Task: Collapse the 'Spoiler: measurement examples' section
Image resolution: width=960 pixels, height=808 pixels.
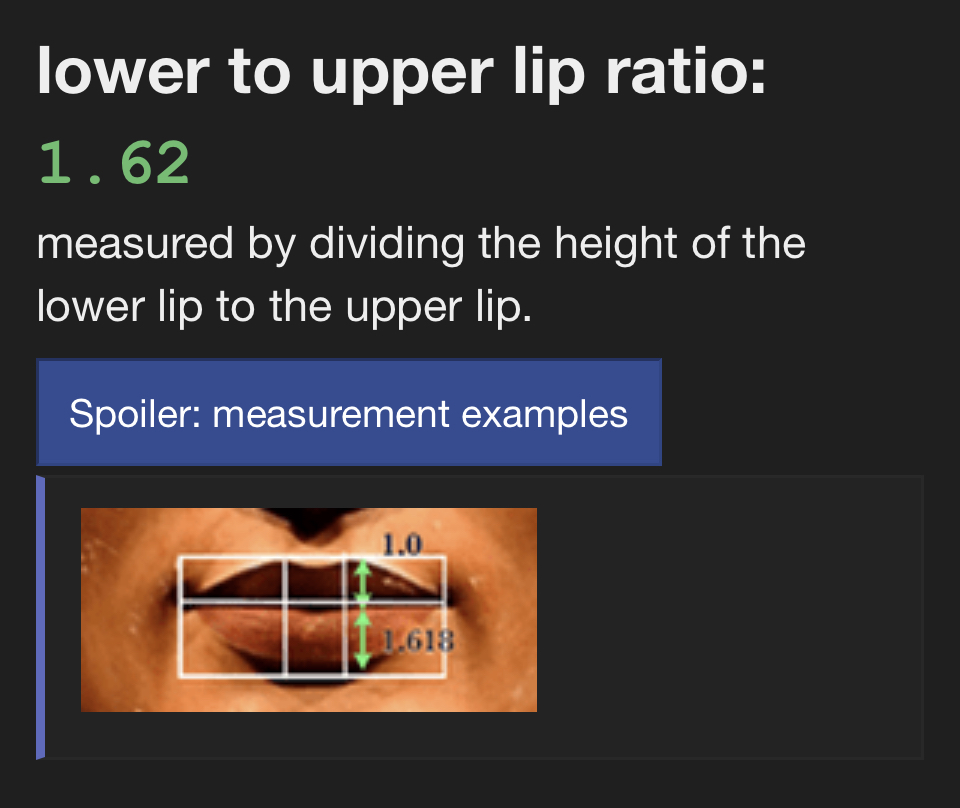Action: click(348, 413)
